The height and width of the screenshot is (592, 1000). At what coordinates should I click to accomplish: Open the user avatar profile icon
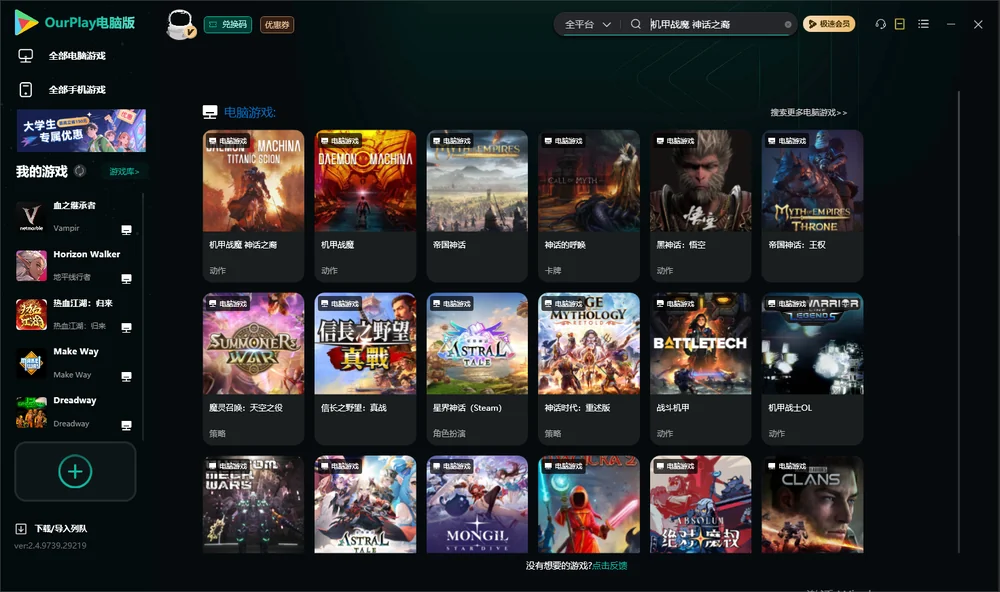coord(180,24)
